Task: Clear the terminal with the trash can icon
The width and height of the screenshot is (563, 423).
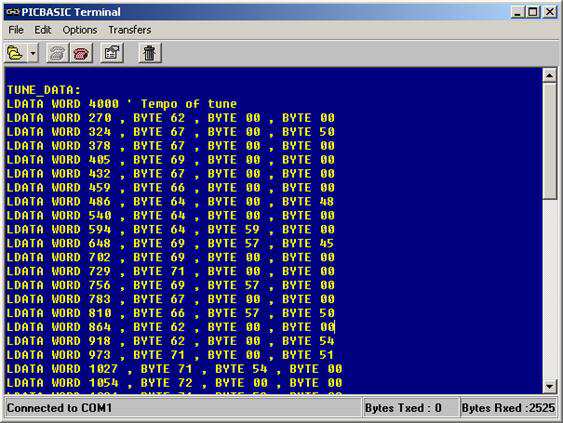Action: coord(150,53)
